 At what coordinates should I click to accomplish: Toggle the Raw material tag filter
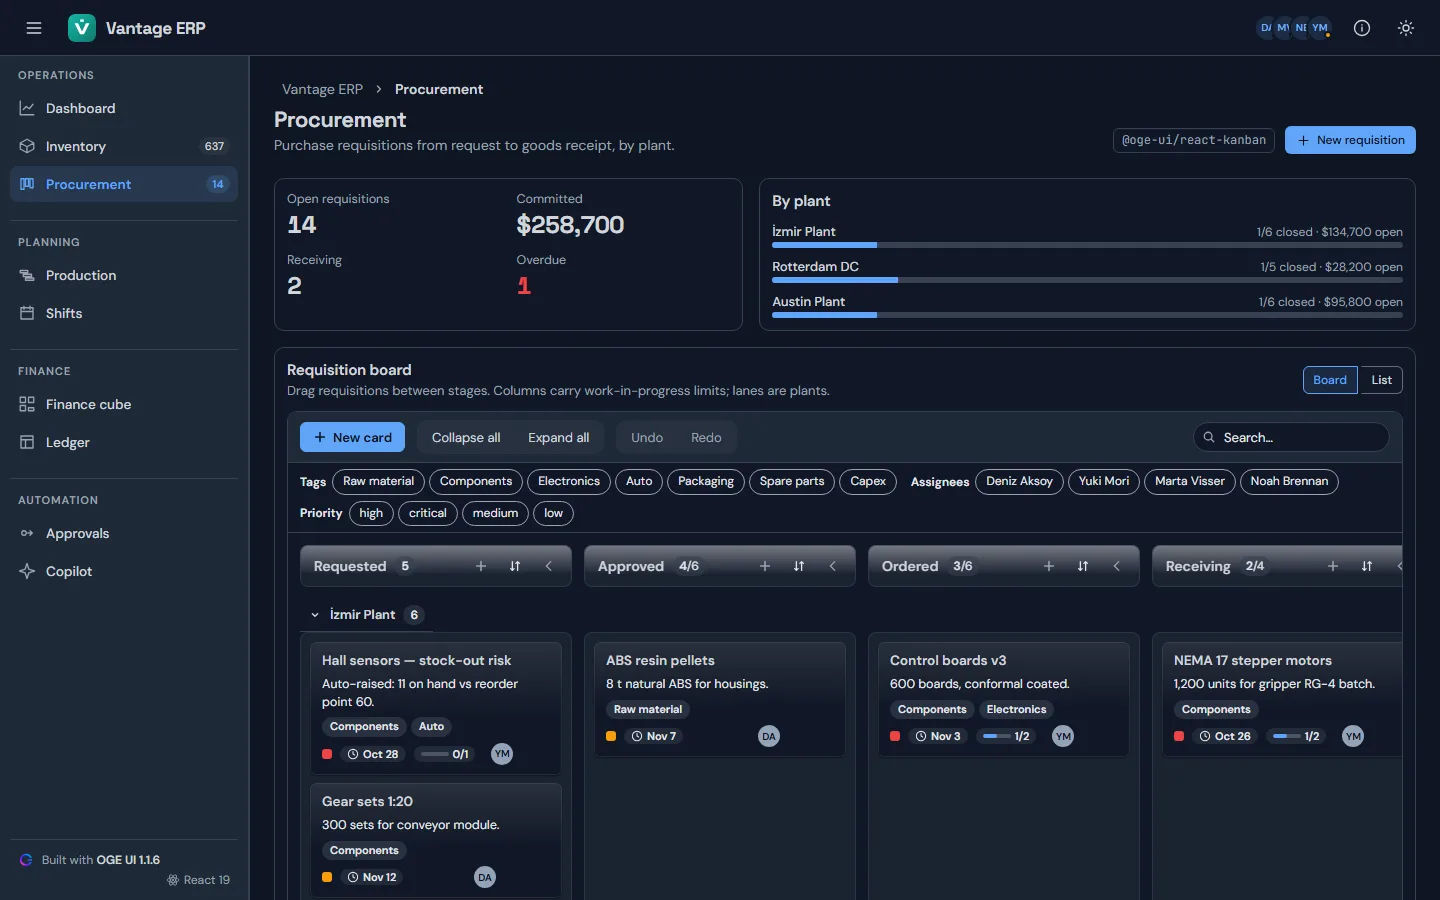coord(378,481)
